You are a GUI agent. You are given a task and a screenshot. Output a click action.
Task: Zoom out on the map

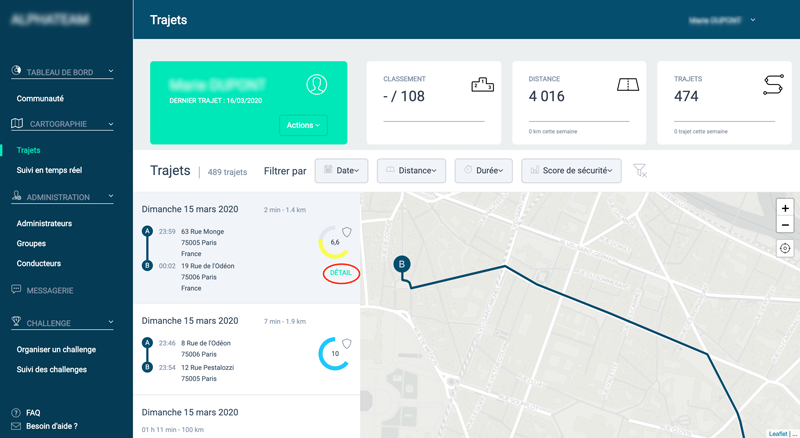785,226
